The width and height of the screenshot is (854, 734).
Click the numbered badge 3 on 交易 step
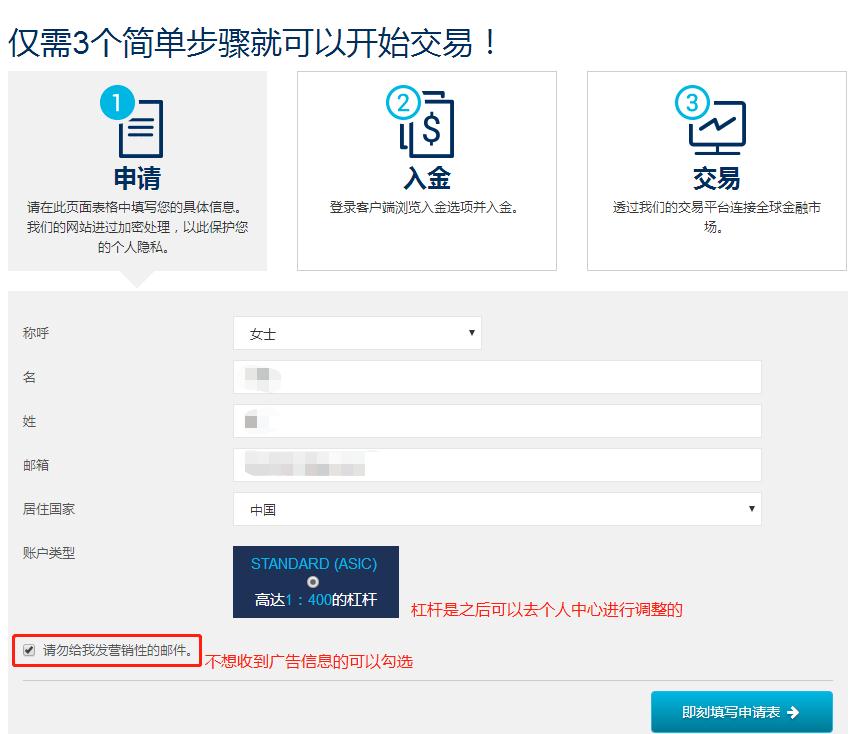[692, 101]
